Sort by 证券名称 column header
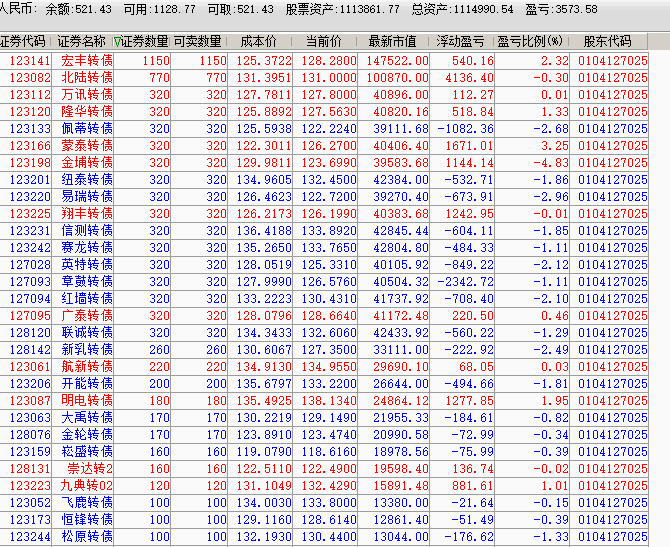Screen dimensions: 670x547 click(82, 41)
